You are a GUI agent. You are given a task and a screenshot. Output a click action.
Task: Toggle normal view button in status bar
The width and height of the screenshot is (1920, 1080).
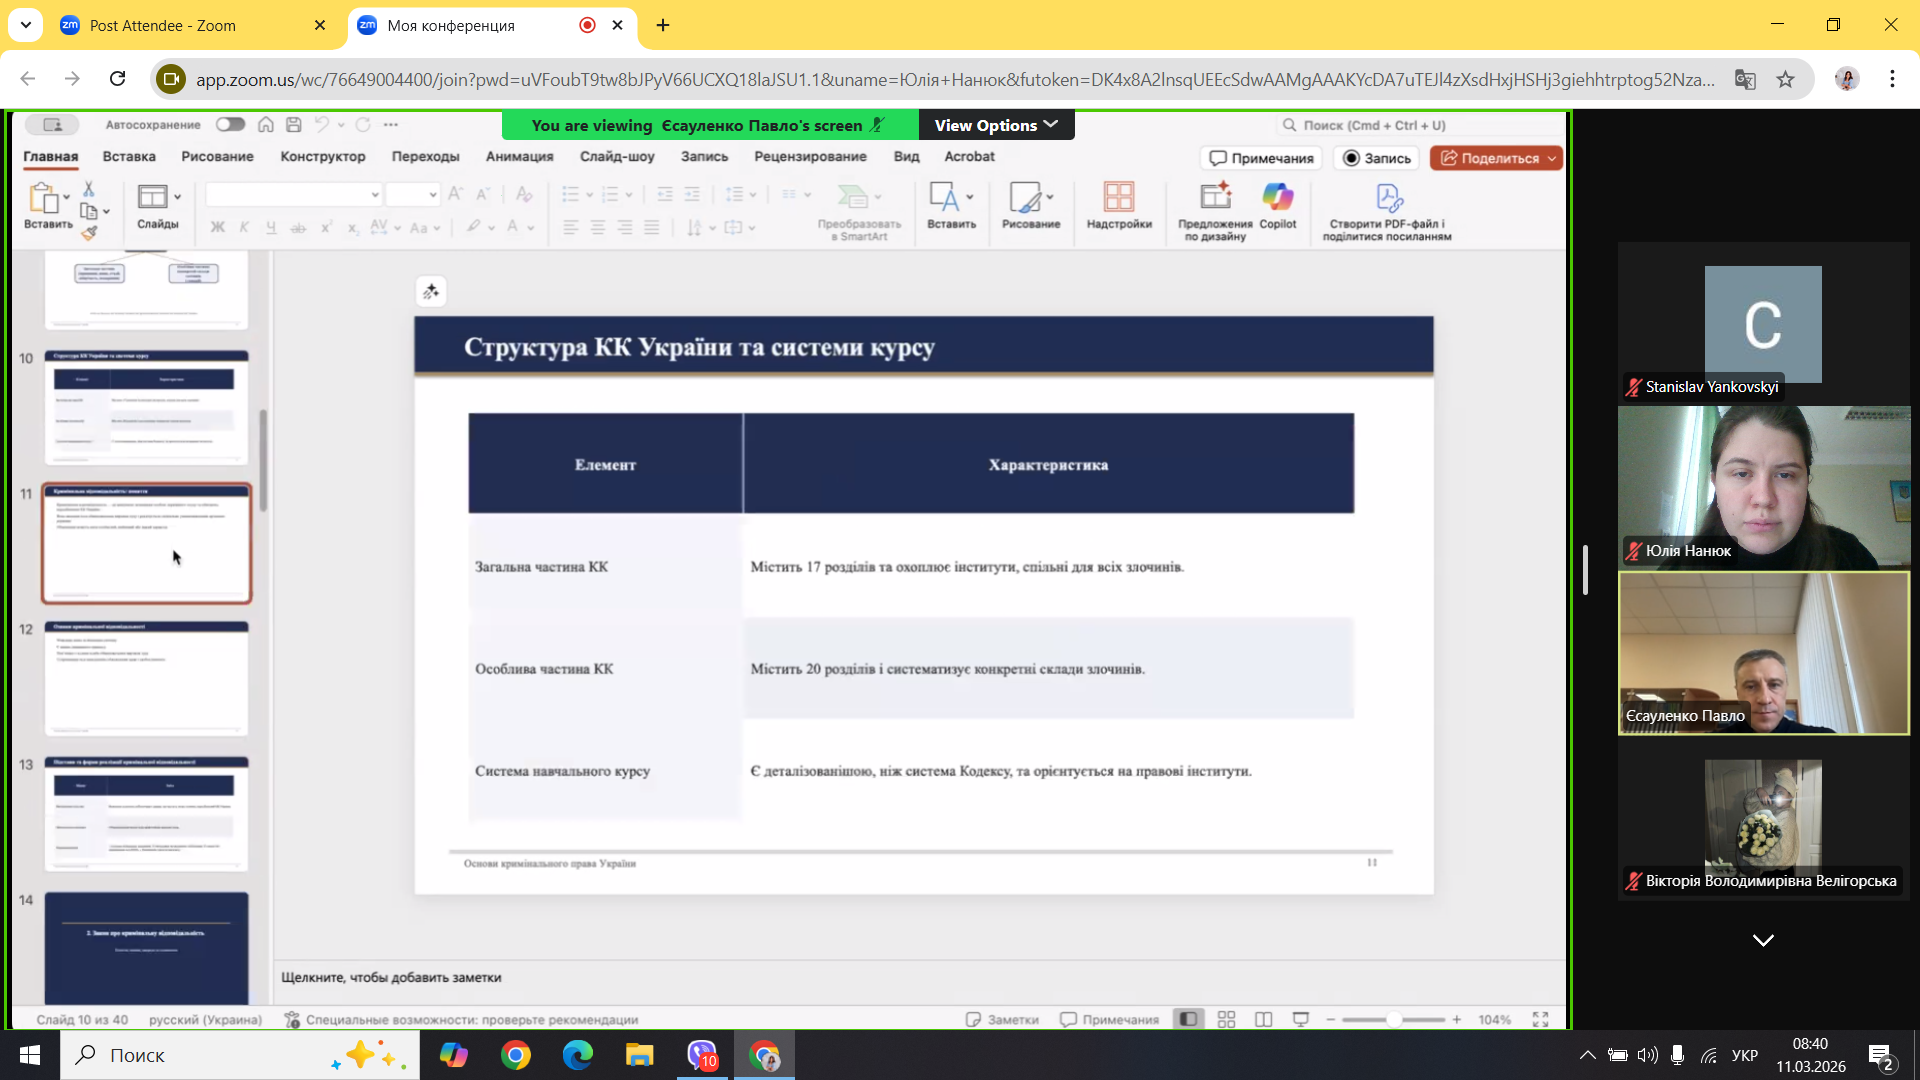[1188, 1019]
